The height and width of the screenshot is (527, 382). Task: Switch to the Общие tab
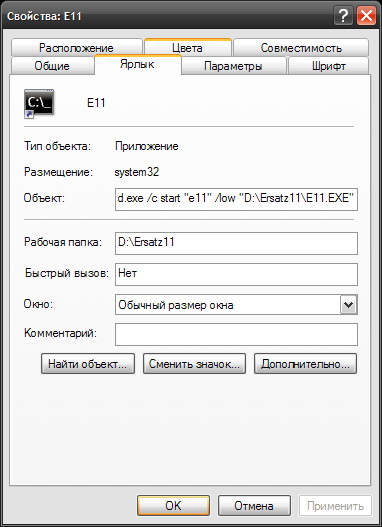coord(52,66)
